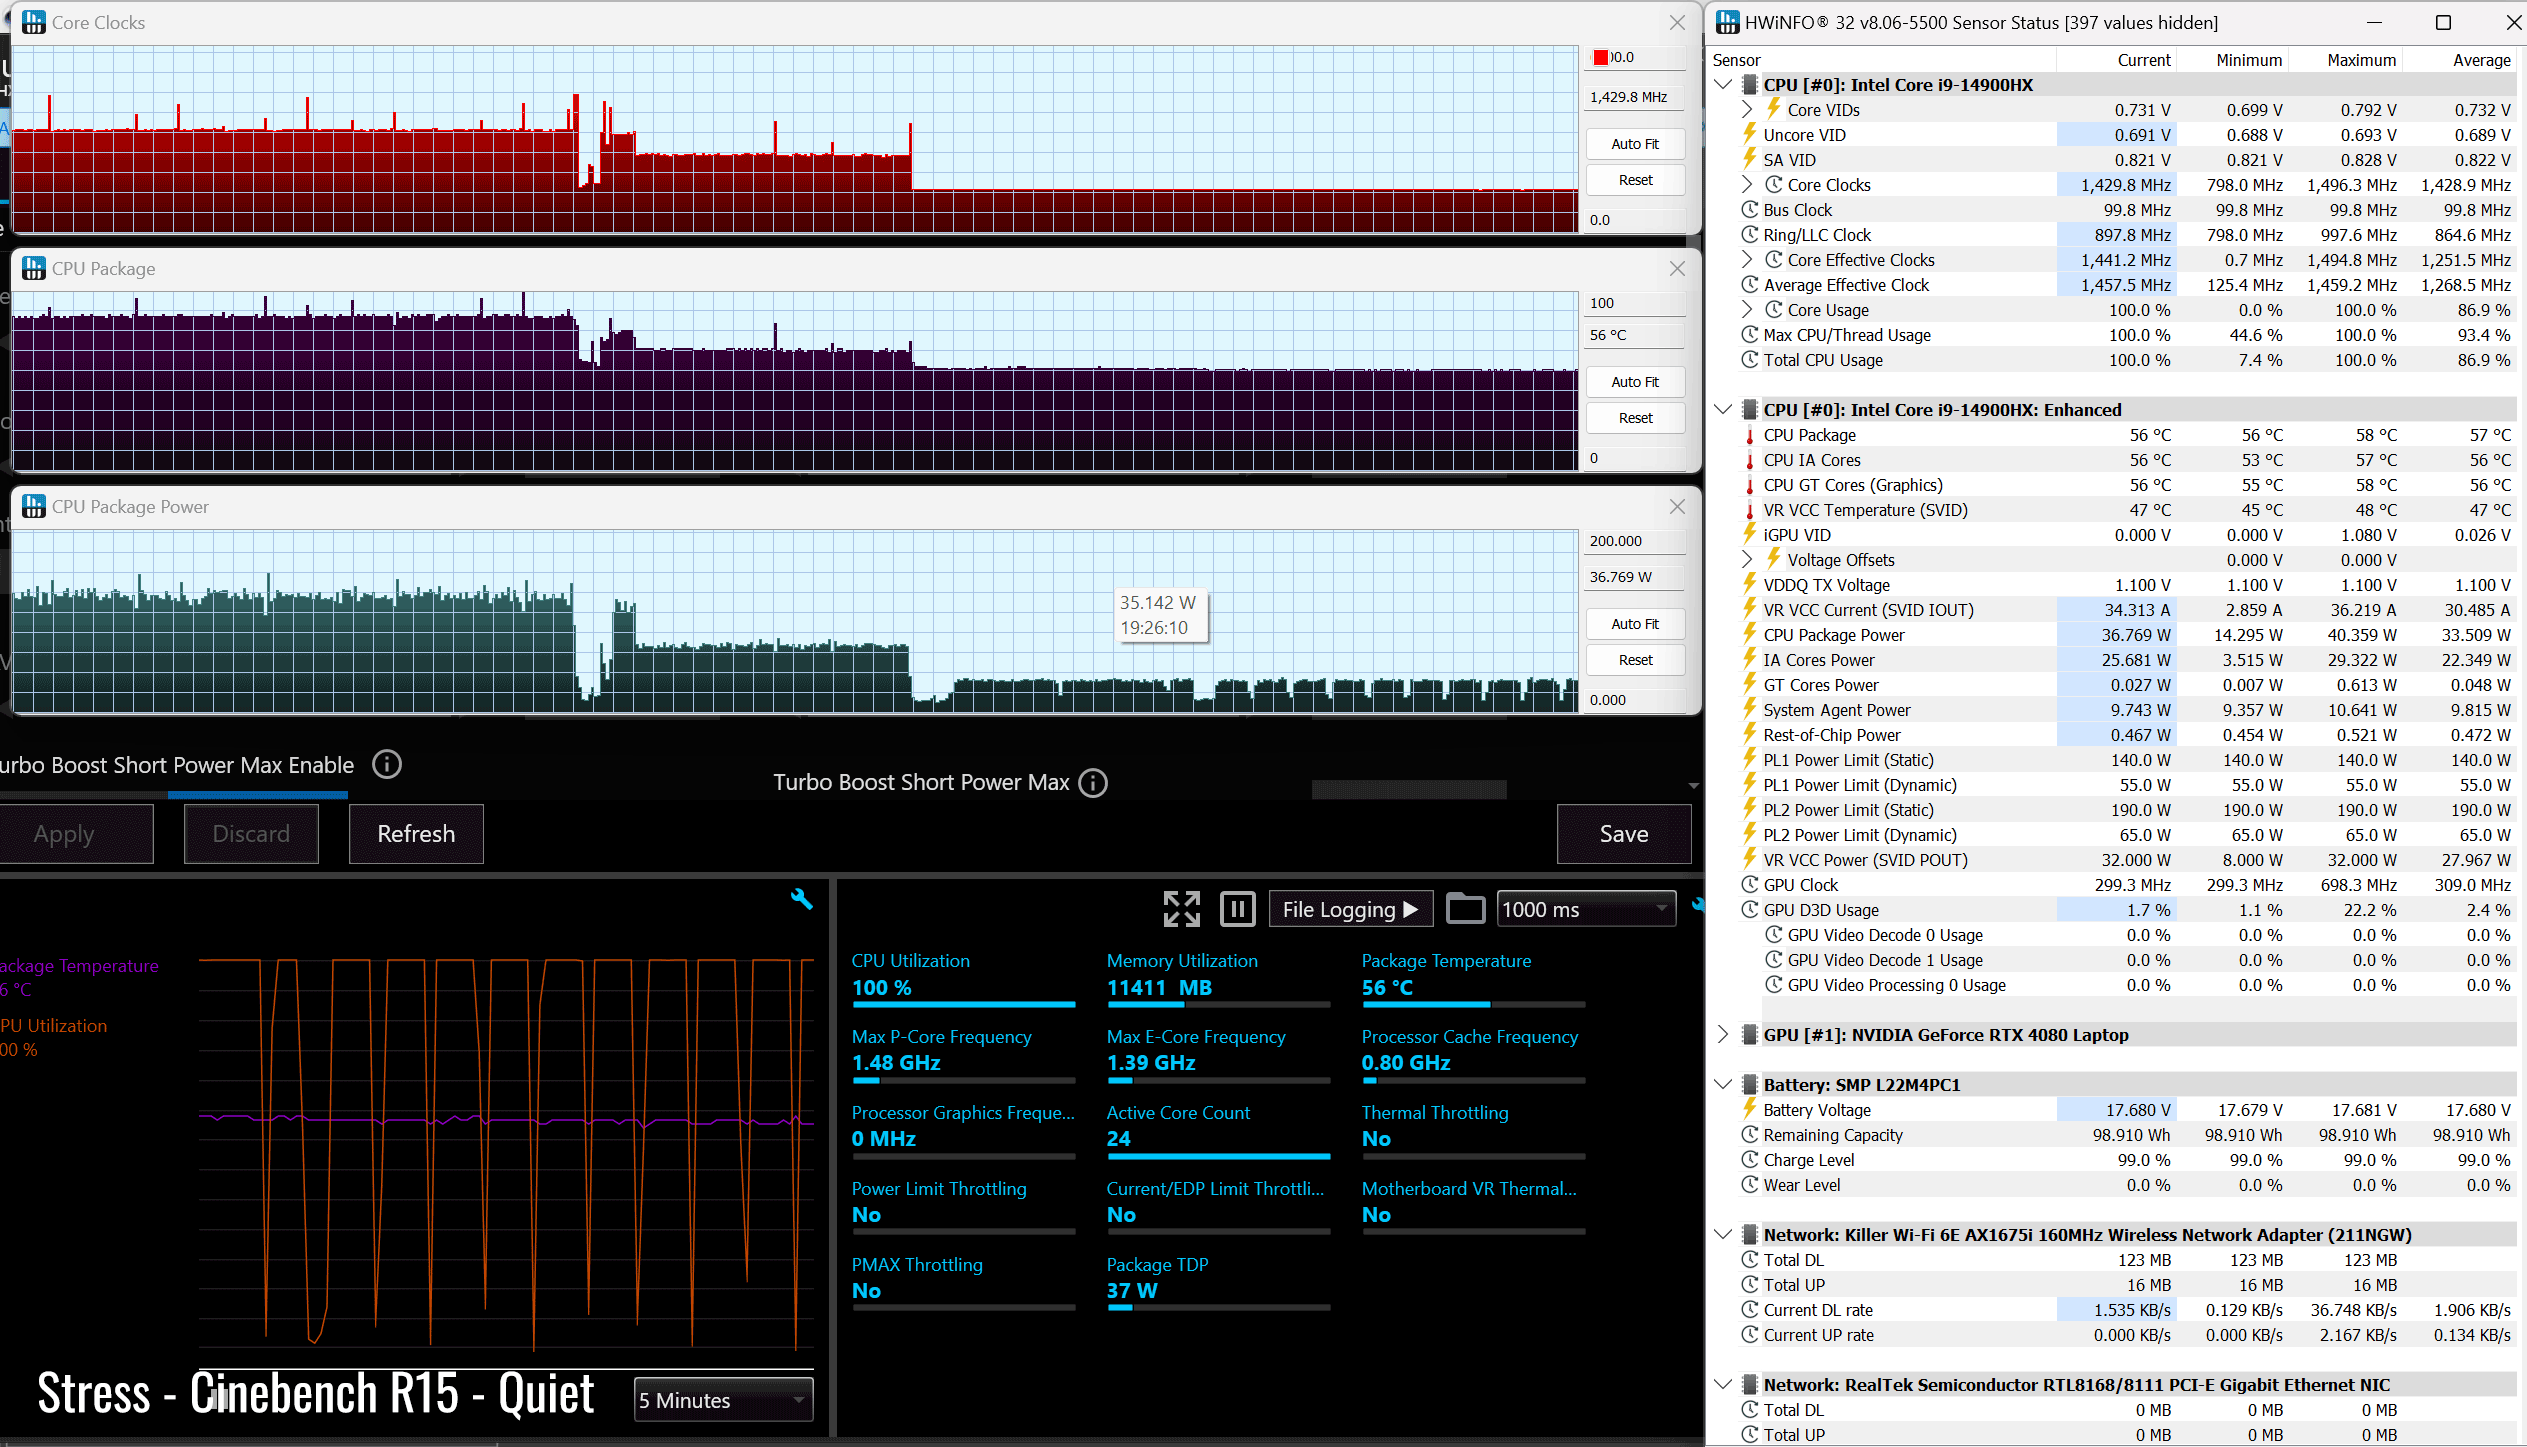The width and height of the screenshot is (2527, 1447).
Task: Click the Sensor column header
Action: coord(1880,60)
